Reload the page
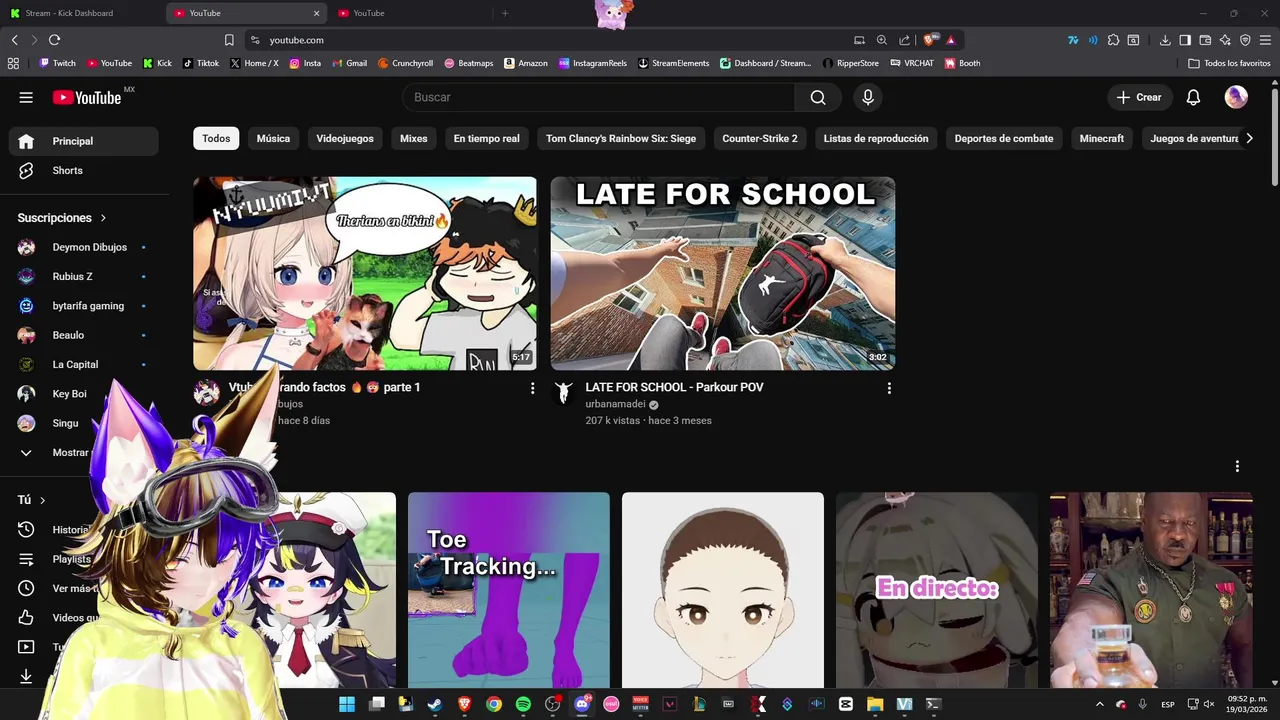1280x720 pixels. 54,40
